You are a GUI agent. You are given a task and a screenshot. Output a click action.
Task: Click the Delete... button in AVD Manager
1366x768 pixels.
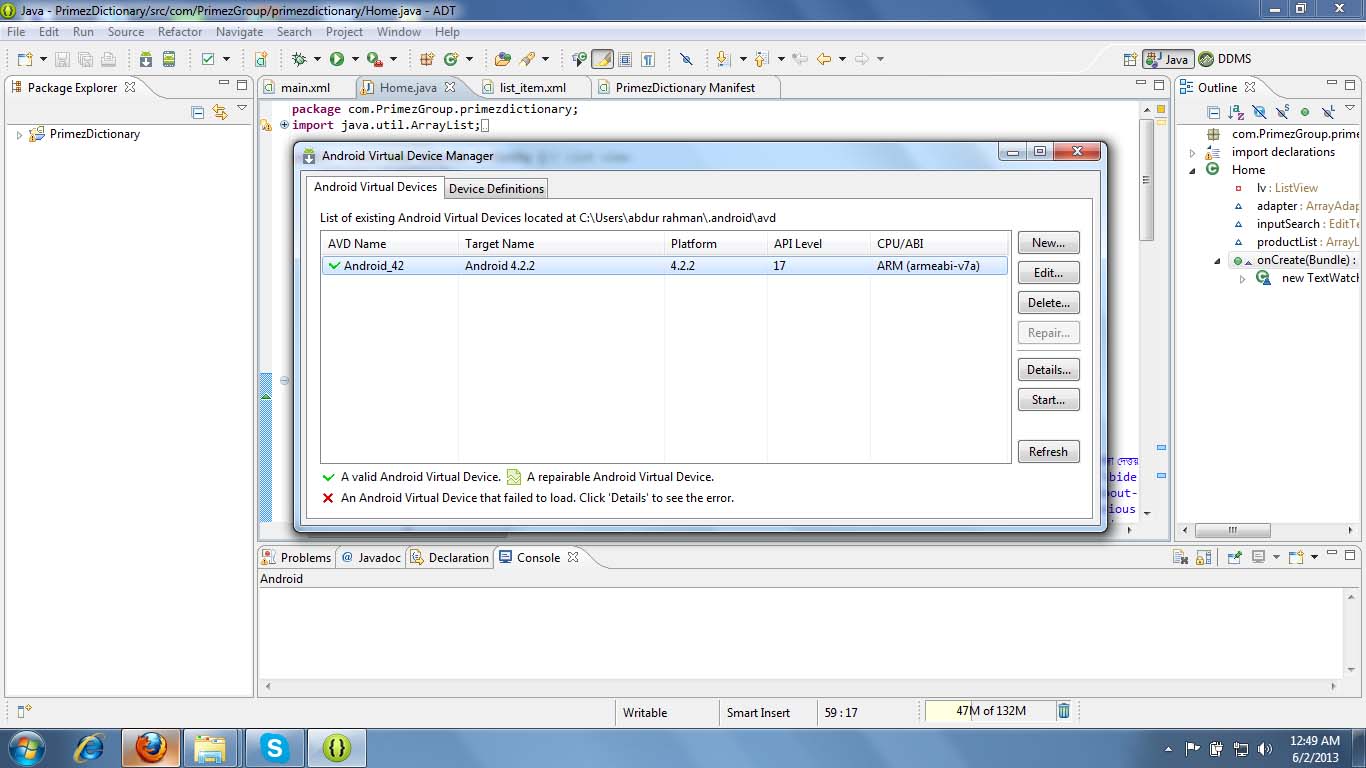1048,303
